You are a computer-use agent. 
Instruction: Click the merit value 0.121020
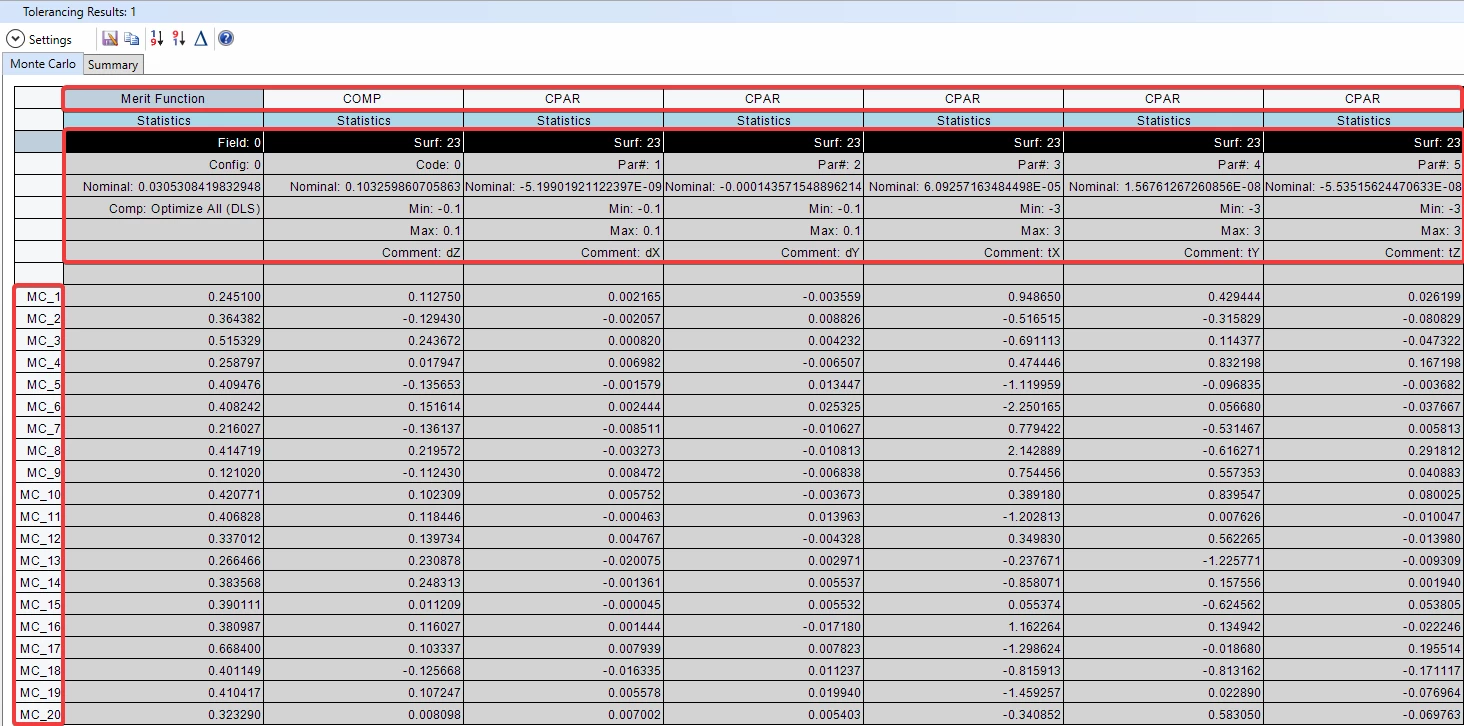pos(163,473)
